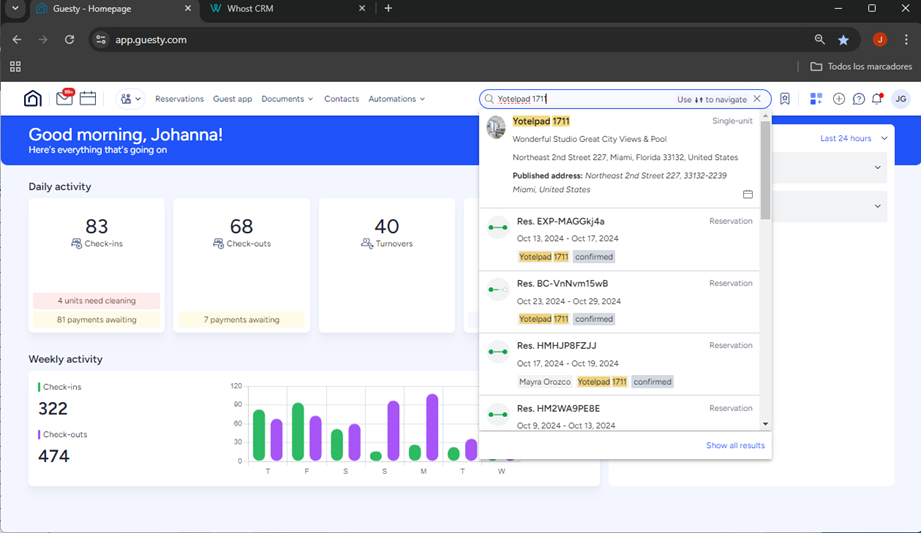Open the saved bookmark icon beside search
Screen dimensions: 921x533
[x=785, y=99]
